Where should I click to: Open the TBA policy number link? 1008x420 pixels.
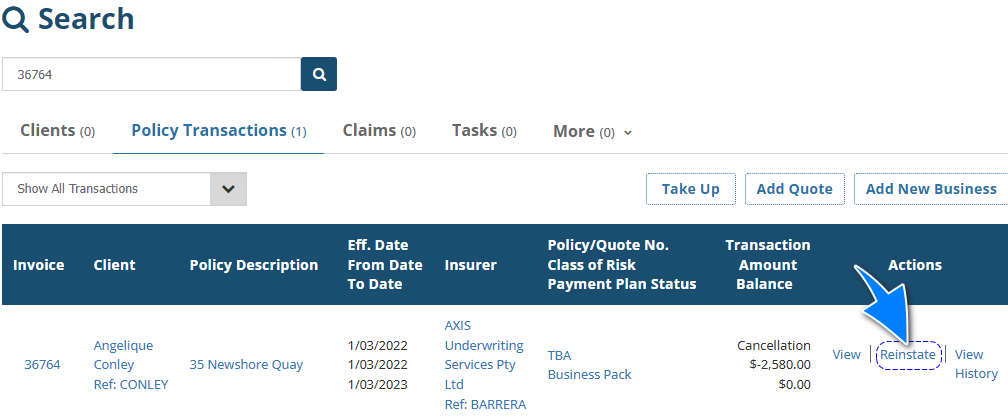pyautogui.click(x=559, y=355)
